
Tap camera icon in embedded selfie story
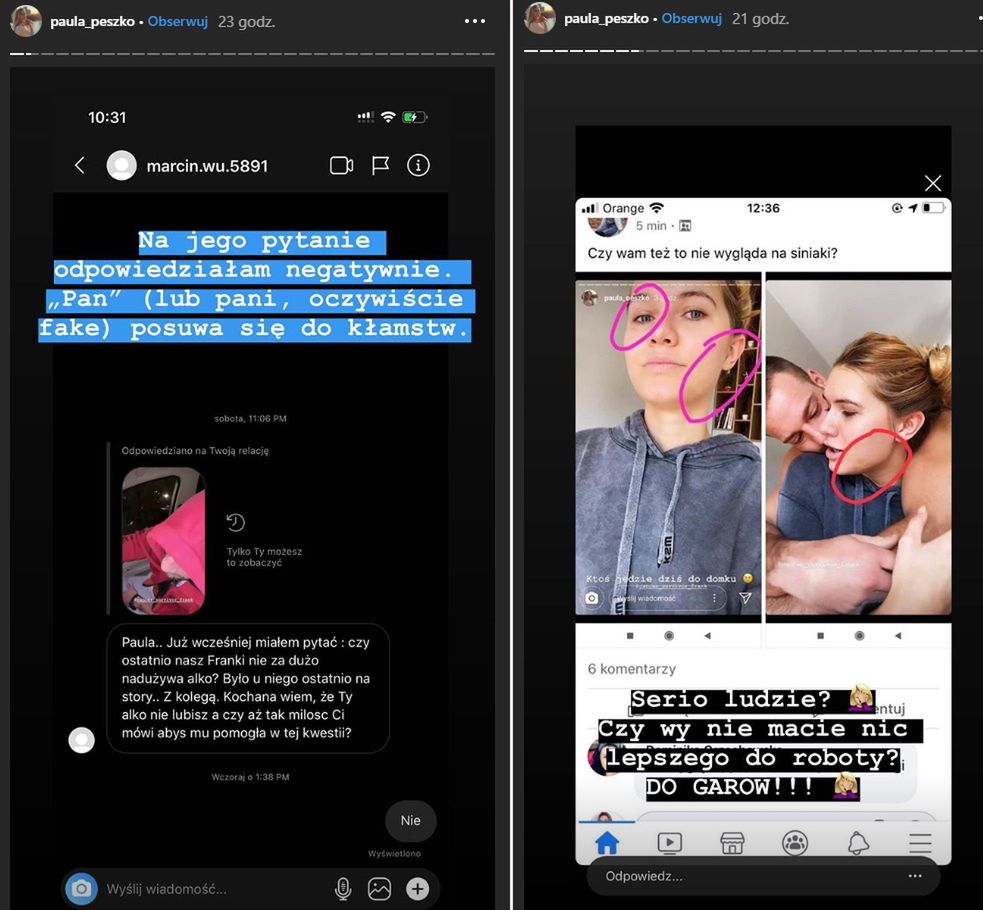tap(591, 599)
